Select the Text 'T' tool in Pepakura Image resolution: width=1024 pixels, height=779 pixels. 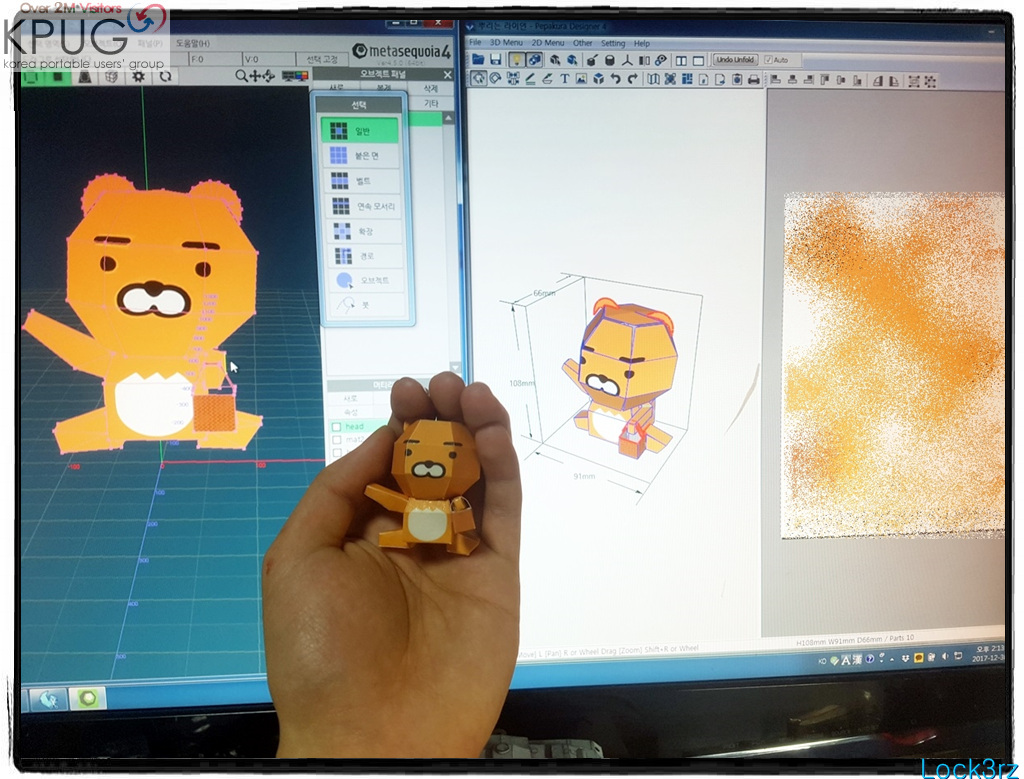pos(564,79)
